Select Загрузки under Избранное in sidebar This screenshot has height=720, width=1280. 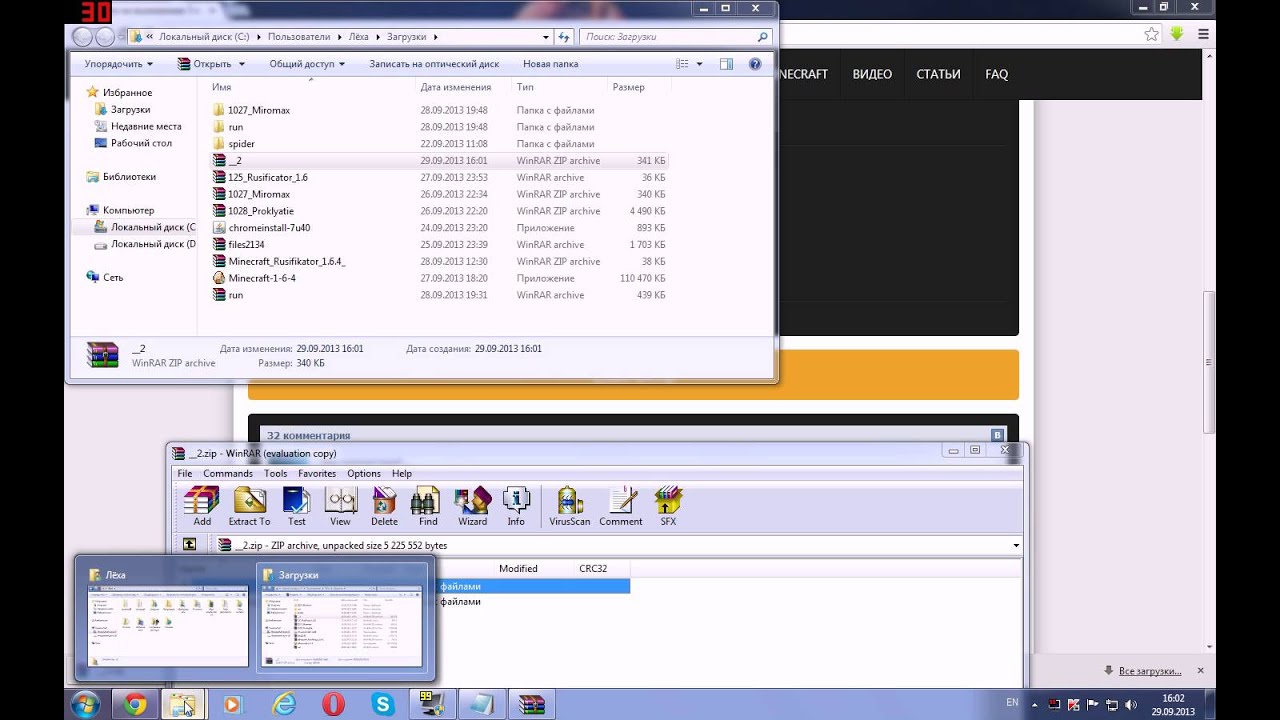[x=130, y=109]
